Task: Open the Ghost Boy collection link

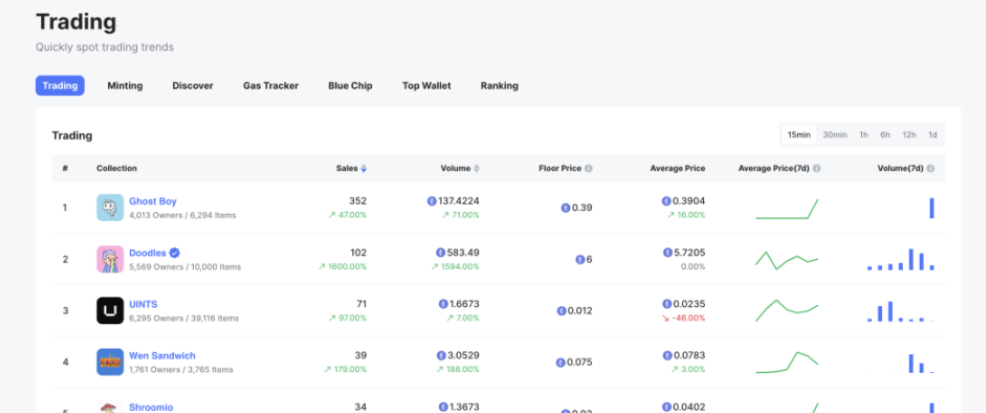Action: click(152, 201)
